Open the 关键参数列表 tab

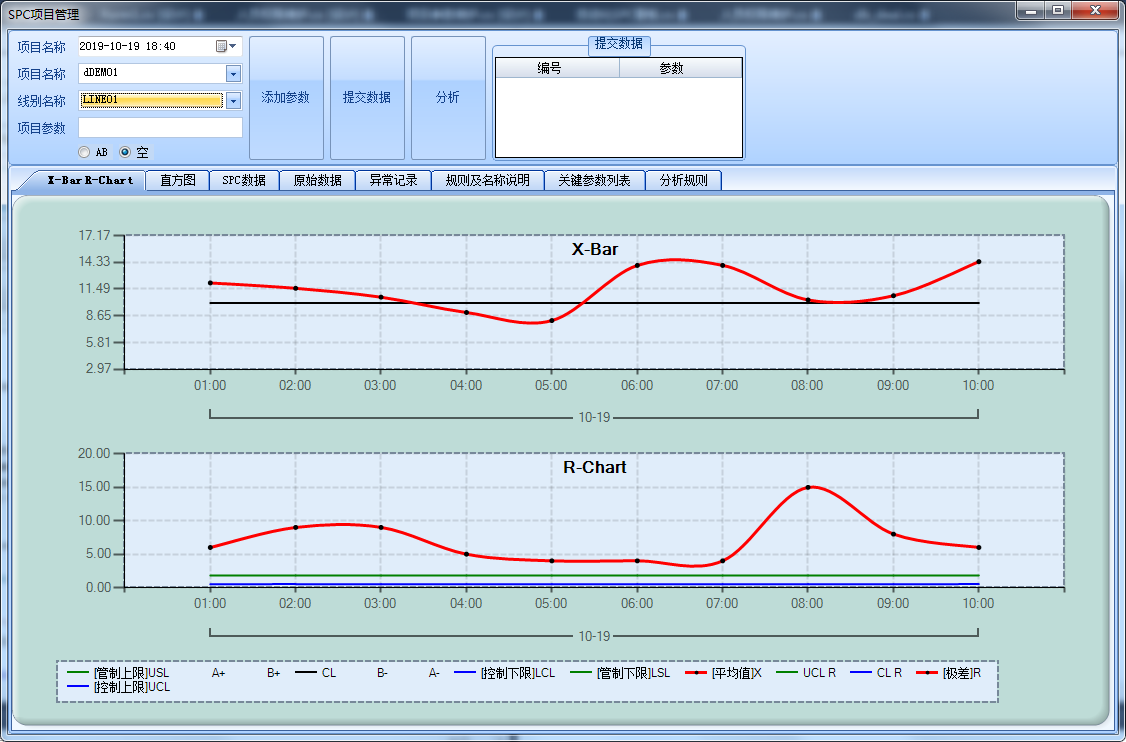pos(594,181)
